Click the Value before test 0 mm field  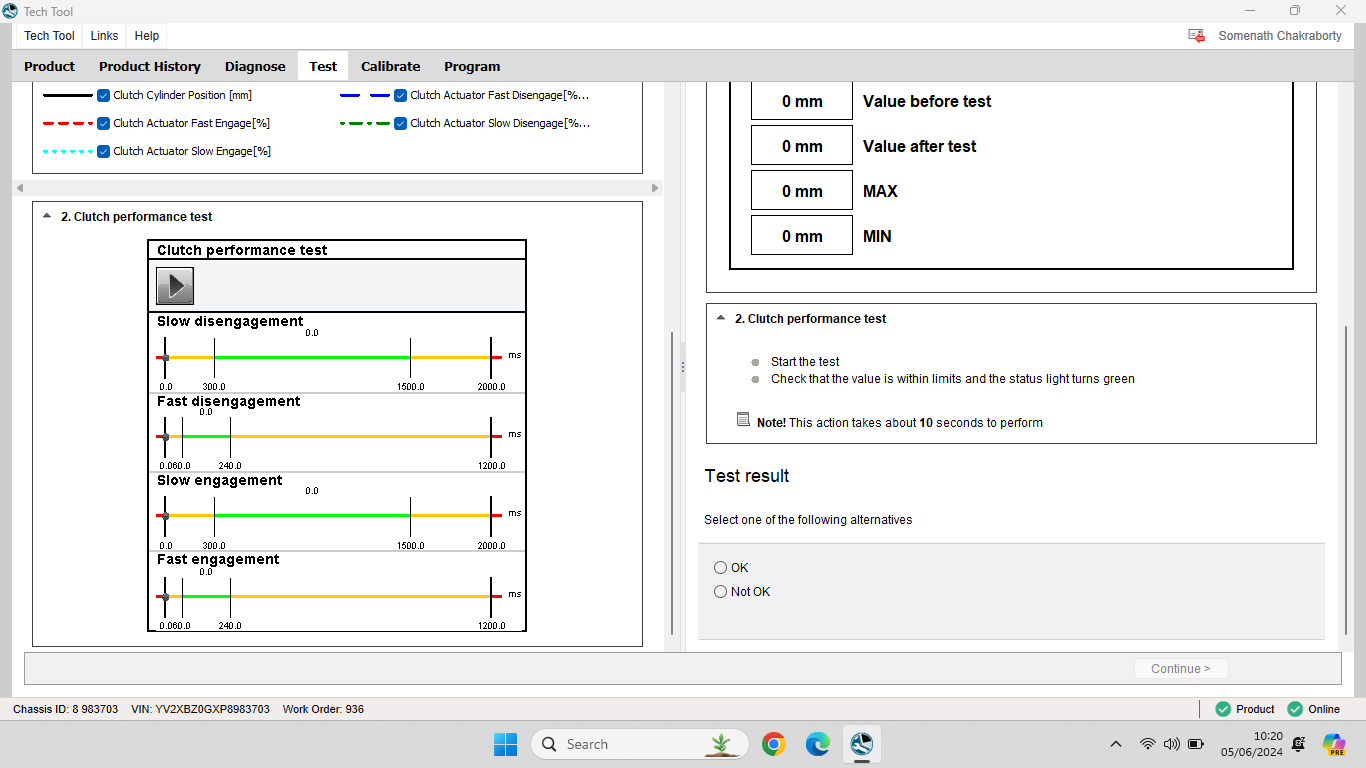point(802,101)
